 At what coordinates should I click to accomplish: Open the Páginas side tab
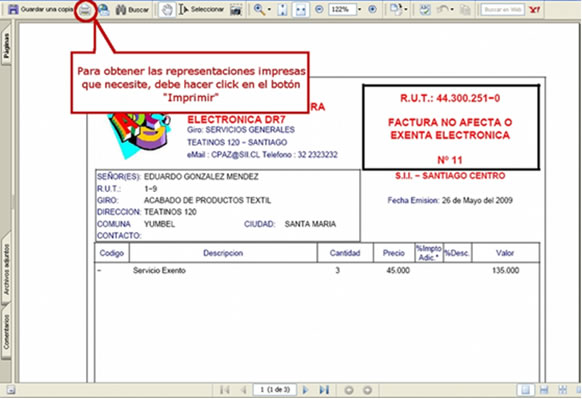click(6, 46)
